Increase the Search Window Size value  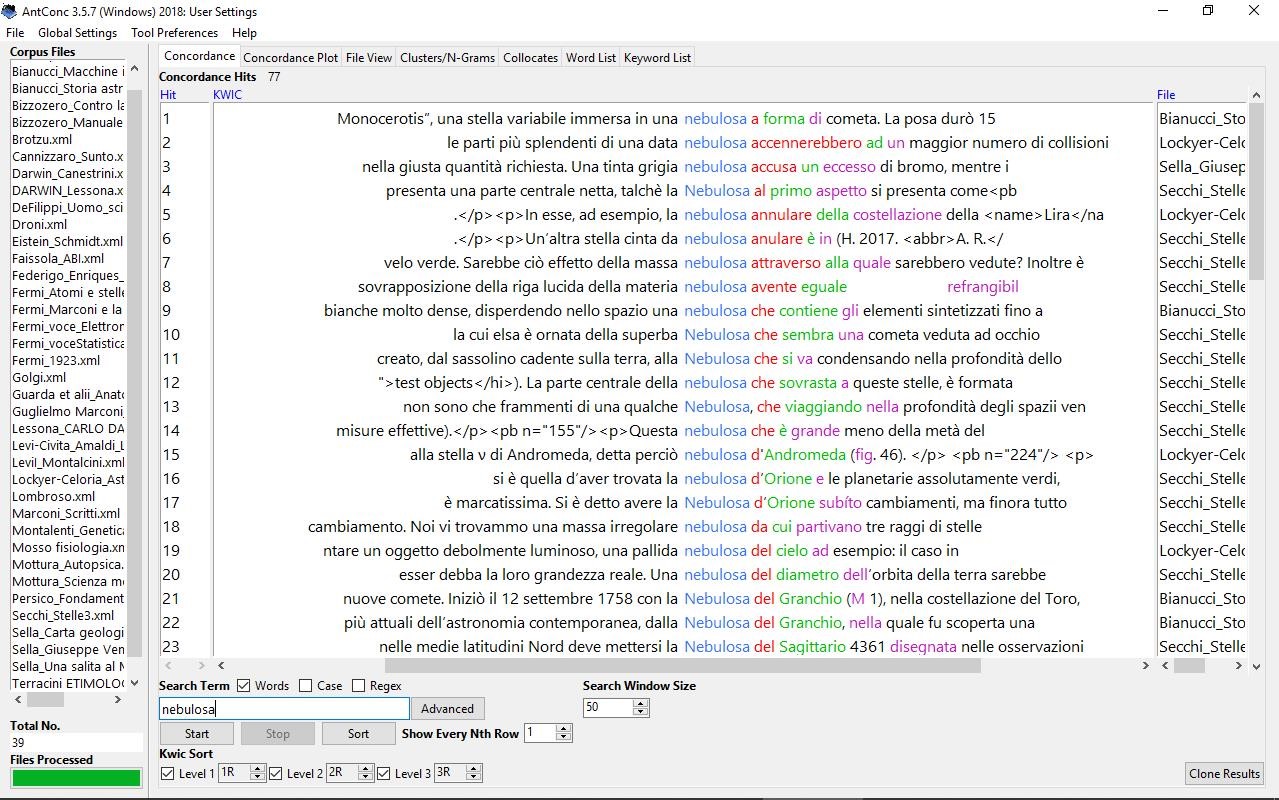coord(641,703)
